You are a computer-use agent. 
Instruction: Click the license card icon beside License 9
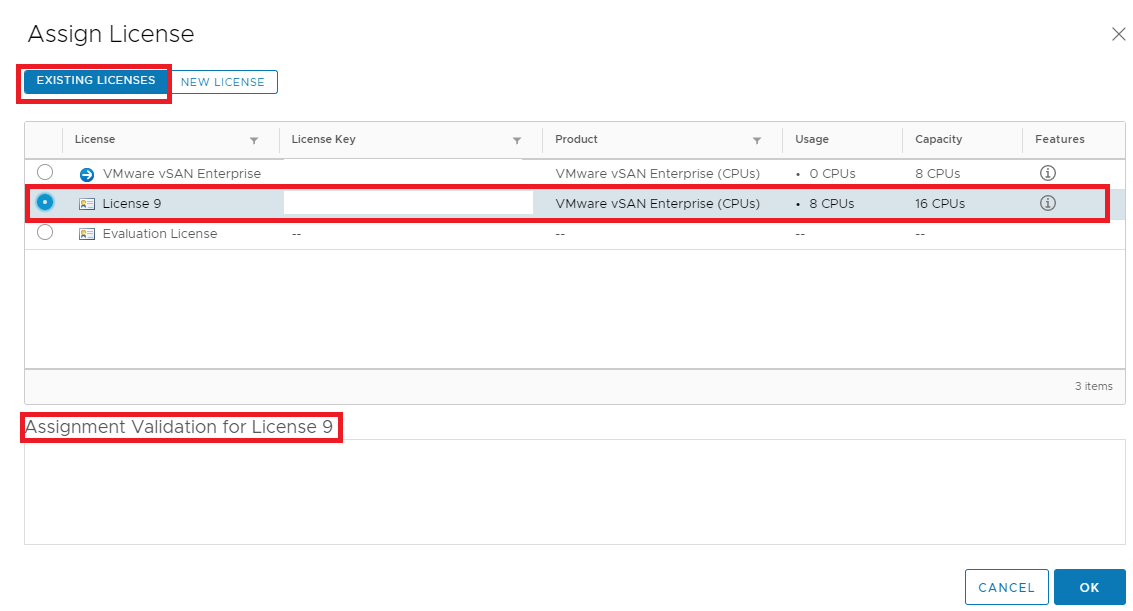click(x=87, y=204)
